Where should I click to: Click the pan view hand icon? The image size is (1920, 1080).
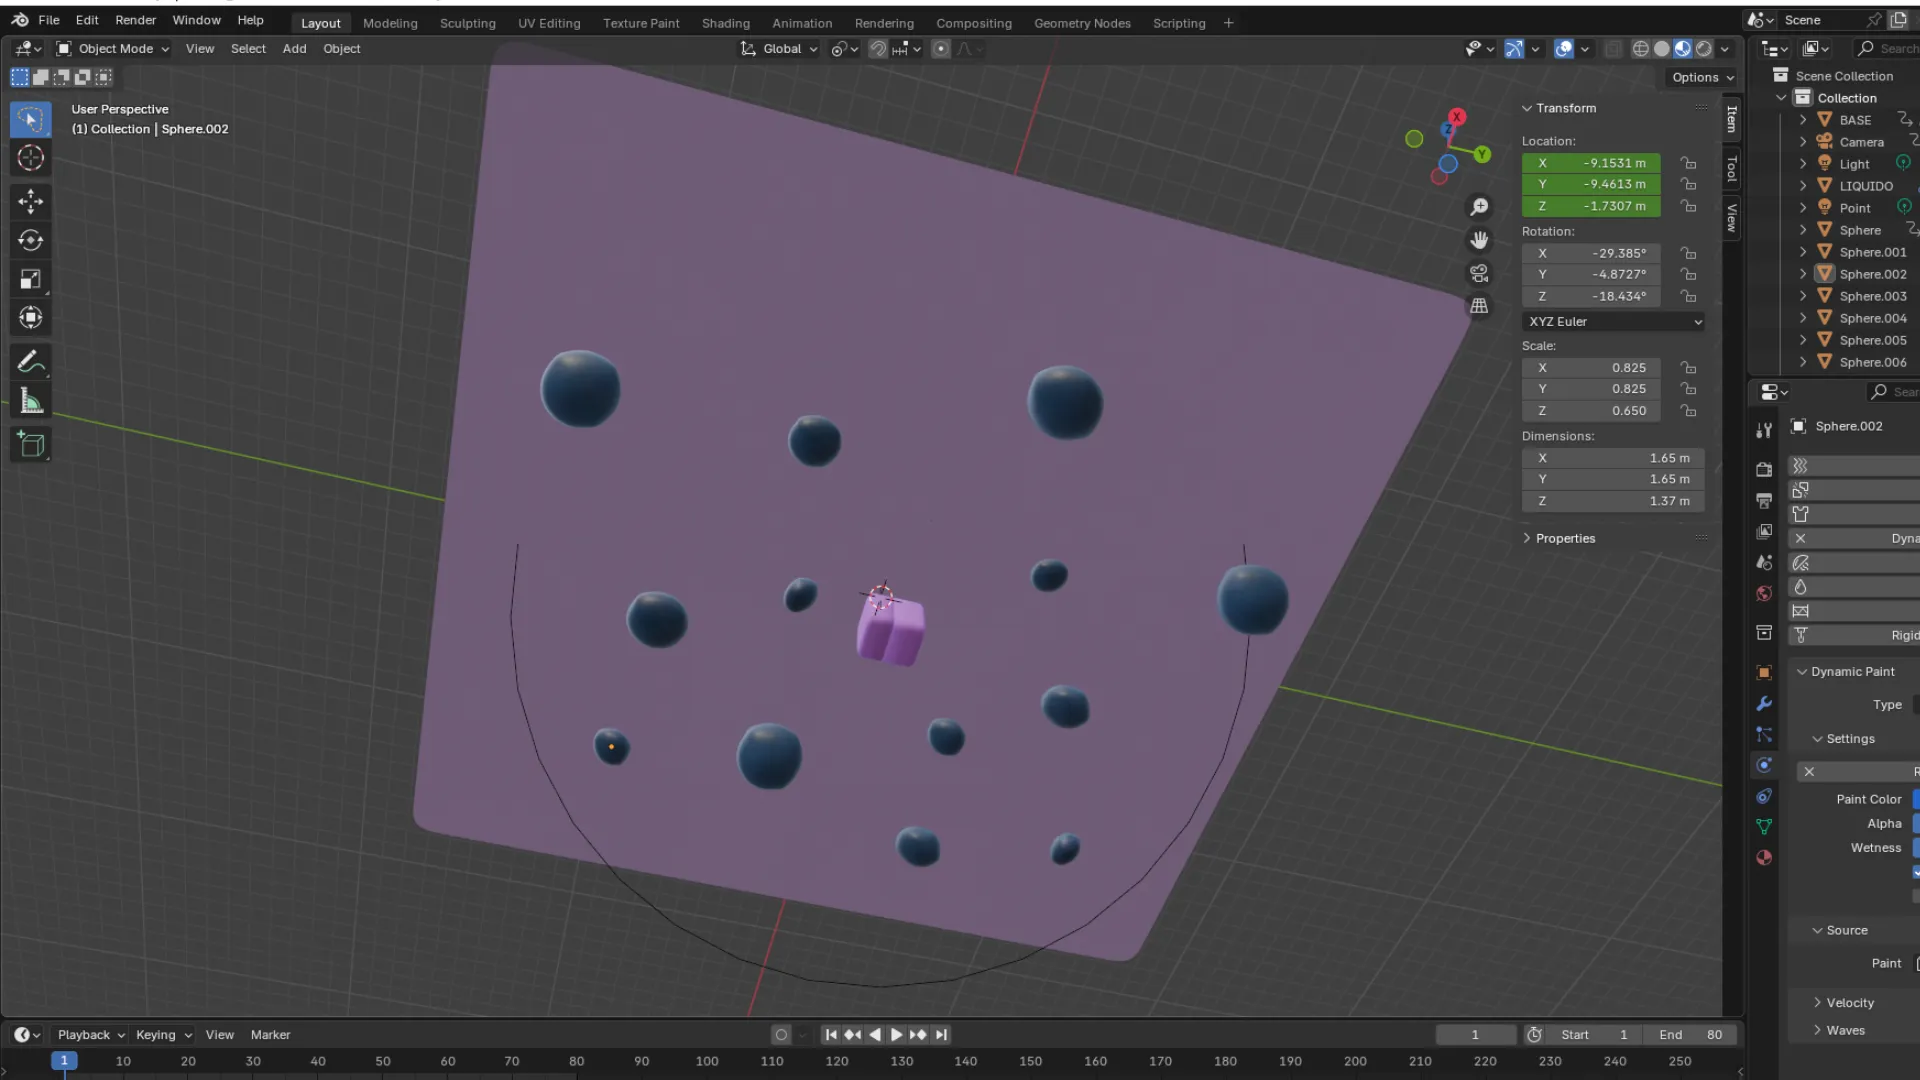coord(1479,240)
